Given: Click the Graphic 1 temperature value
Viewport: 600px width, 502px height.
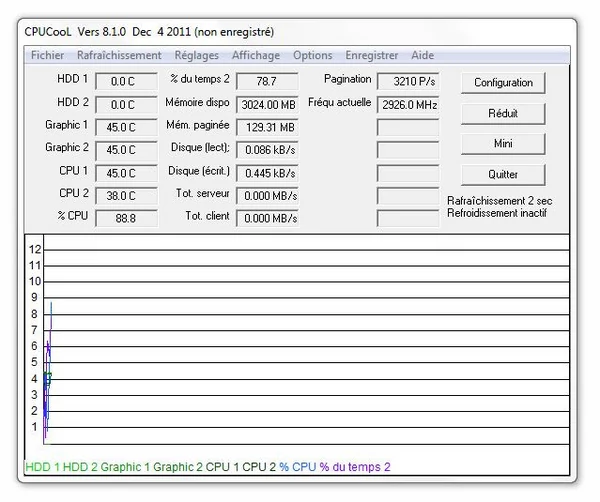Looking at the screenshot, I should coord(126,127).
